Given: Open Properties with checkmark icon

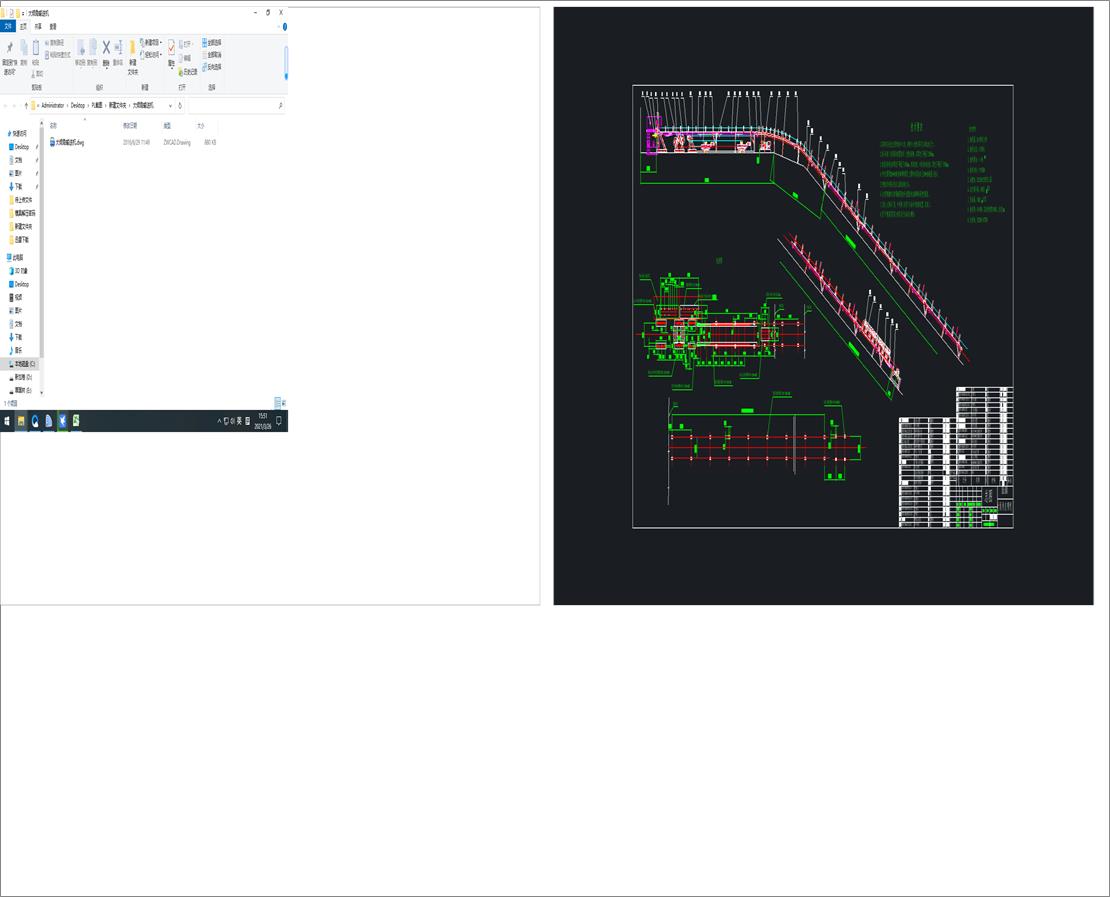Looking at the screenshot, I should click(171, 53).
